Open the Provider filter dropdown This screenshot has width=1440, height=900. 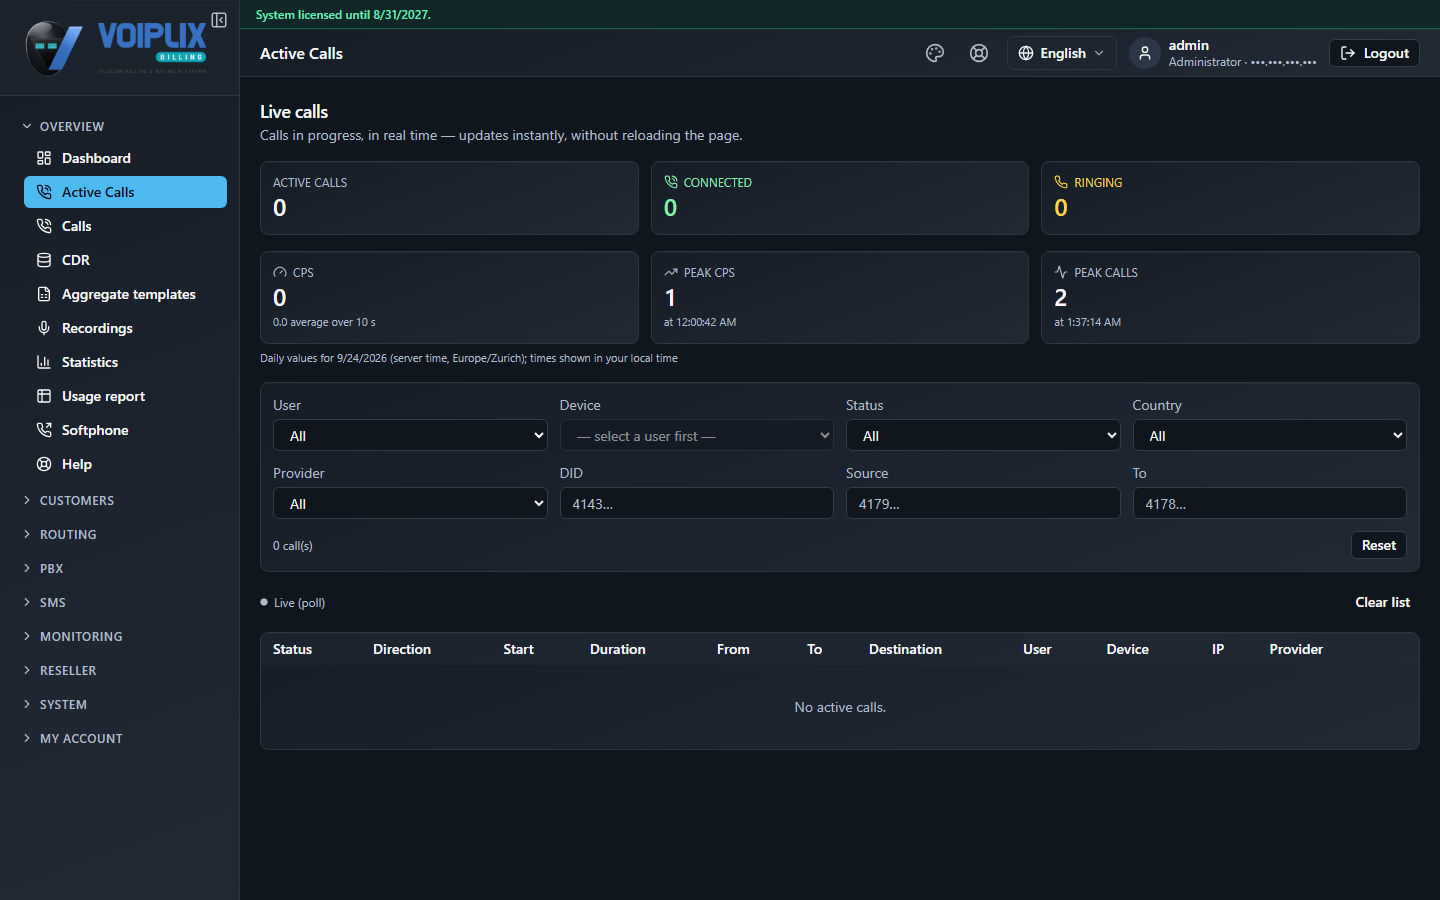coord(410,503)
